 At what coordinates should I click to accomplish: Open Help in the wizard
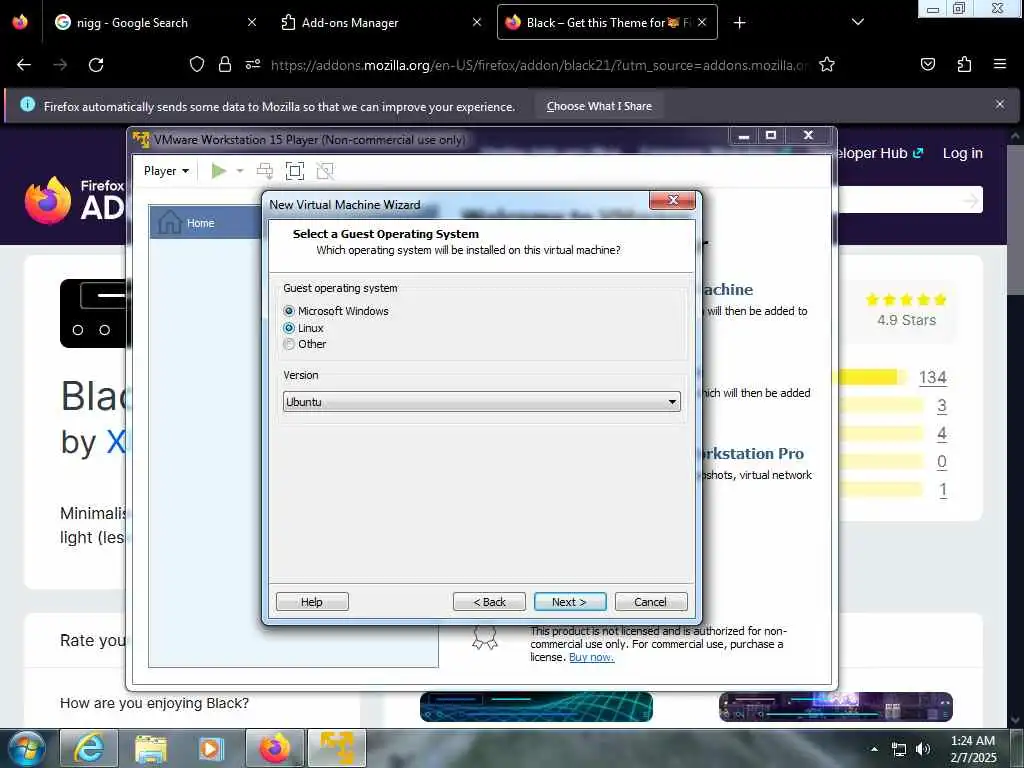[312, 601]
